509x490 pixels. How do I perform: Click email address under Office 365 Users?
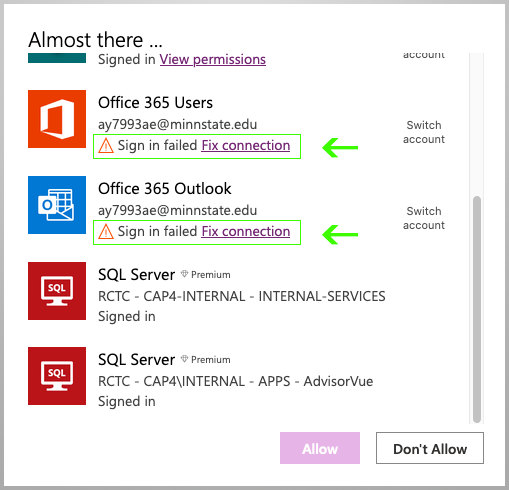click(x=178, y=125)
